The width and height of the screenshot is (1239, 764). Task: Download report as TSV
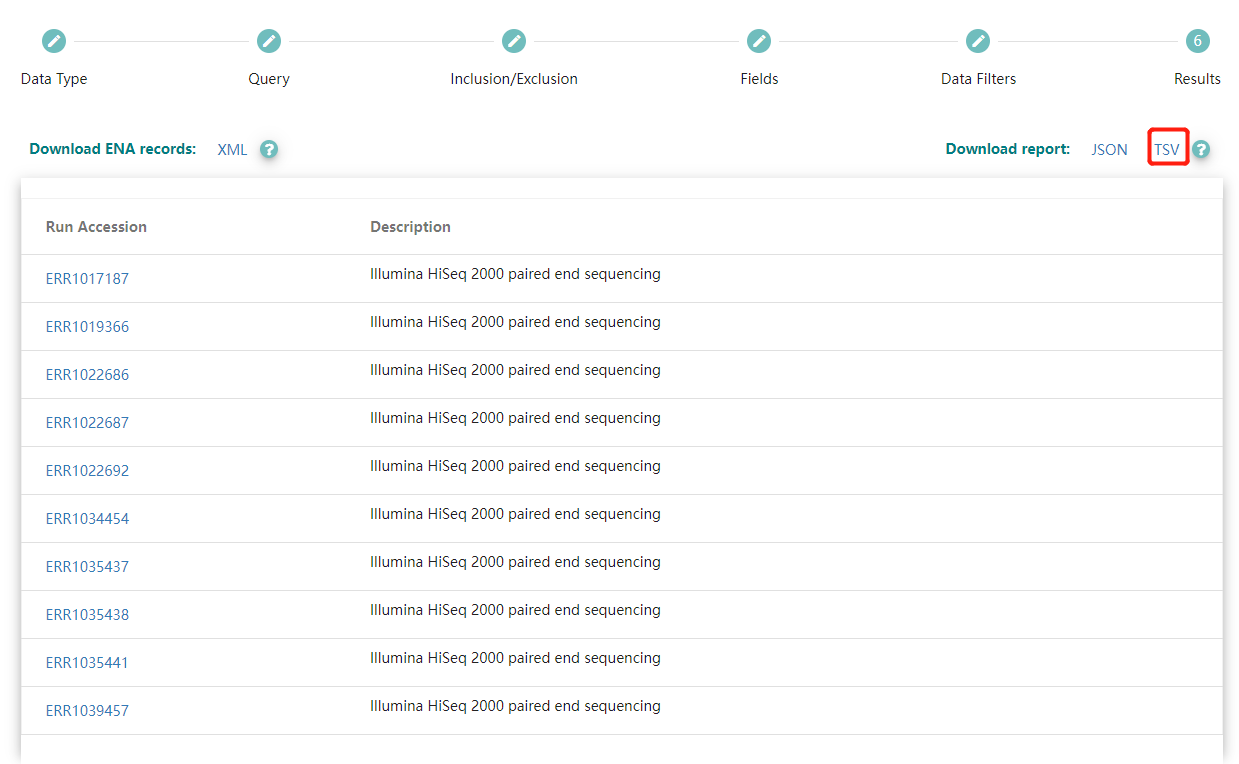pyautogui.click(x=1167, y=149)
